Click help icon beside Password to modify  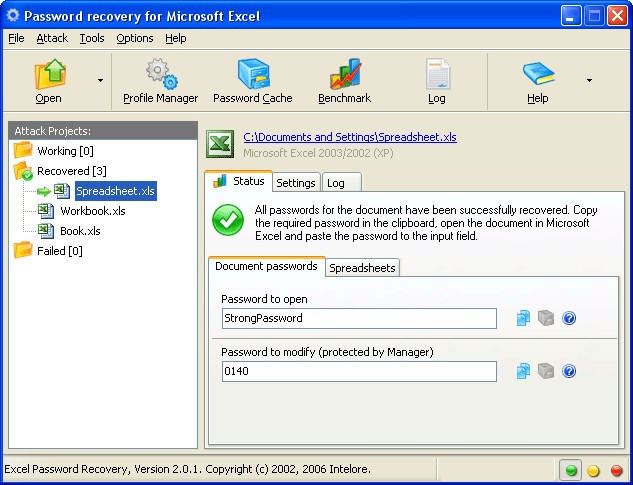coord(569,371)
